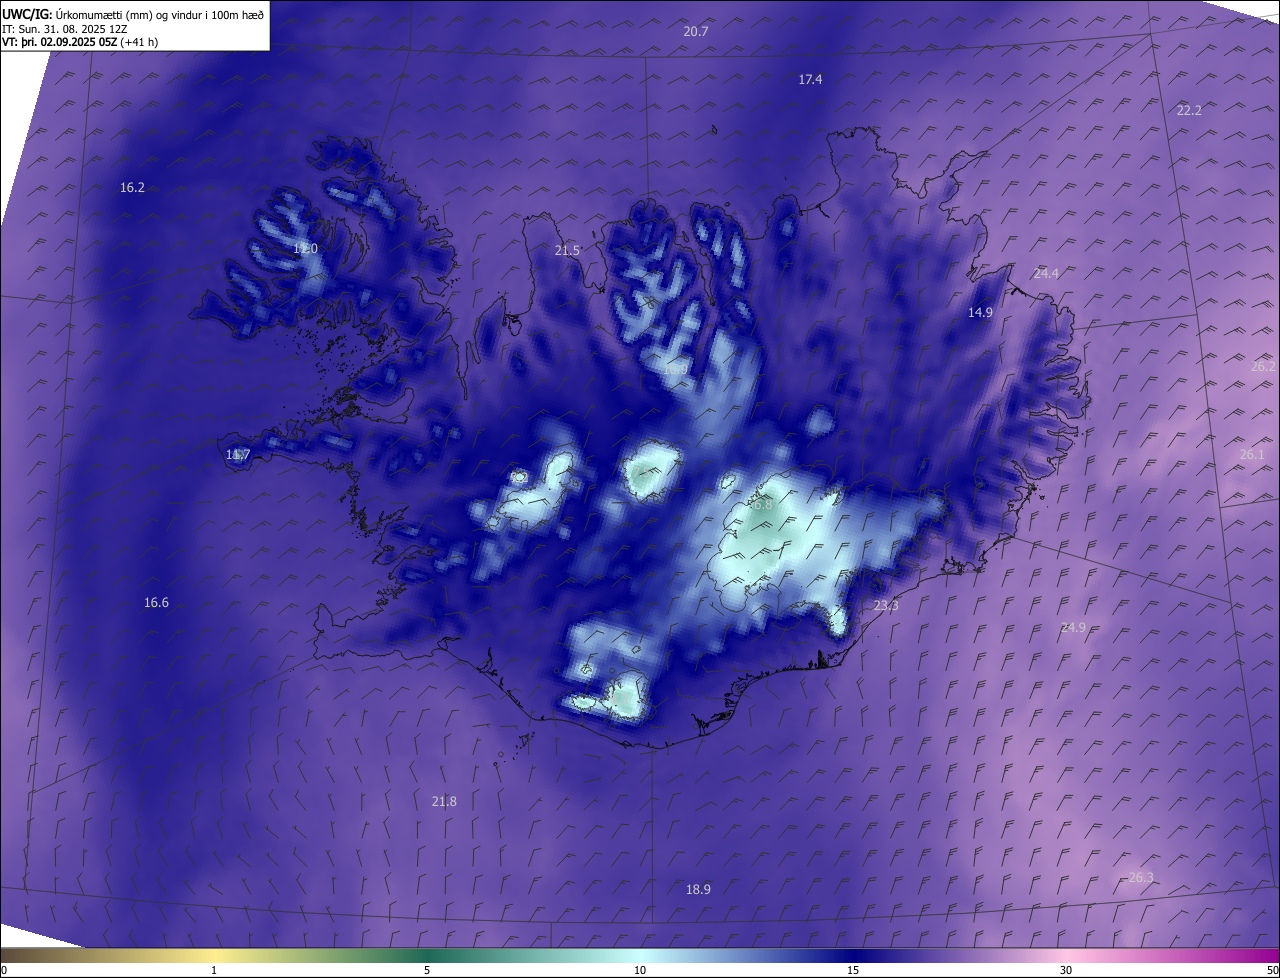Screen dimensions: 1280x978
Task: Click the 21.5 value label
Action: coord(567,250)
